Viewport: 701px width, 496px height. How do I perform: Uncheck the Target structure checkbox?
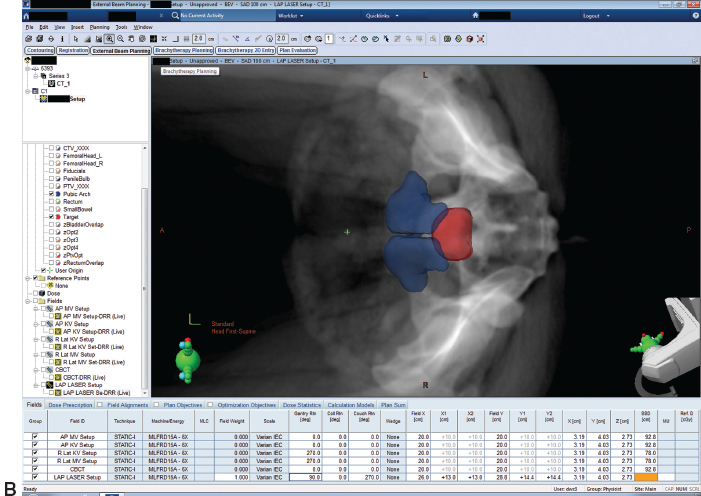(50, 216)
